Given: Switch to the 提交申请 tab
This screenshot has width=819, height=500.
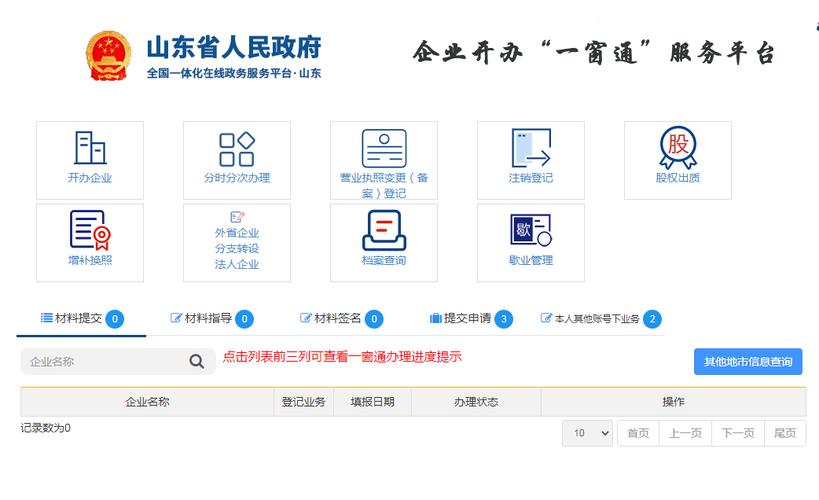Looking at the screenshot, I should click(x=470, y=319).
